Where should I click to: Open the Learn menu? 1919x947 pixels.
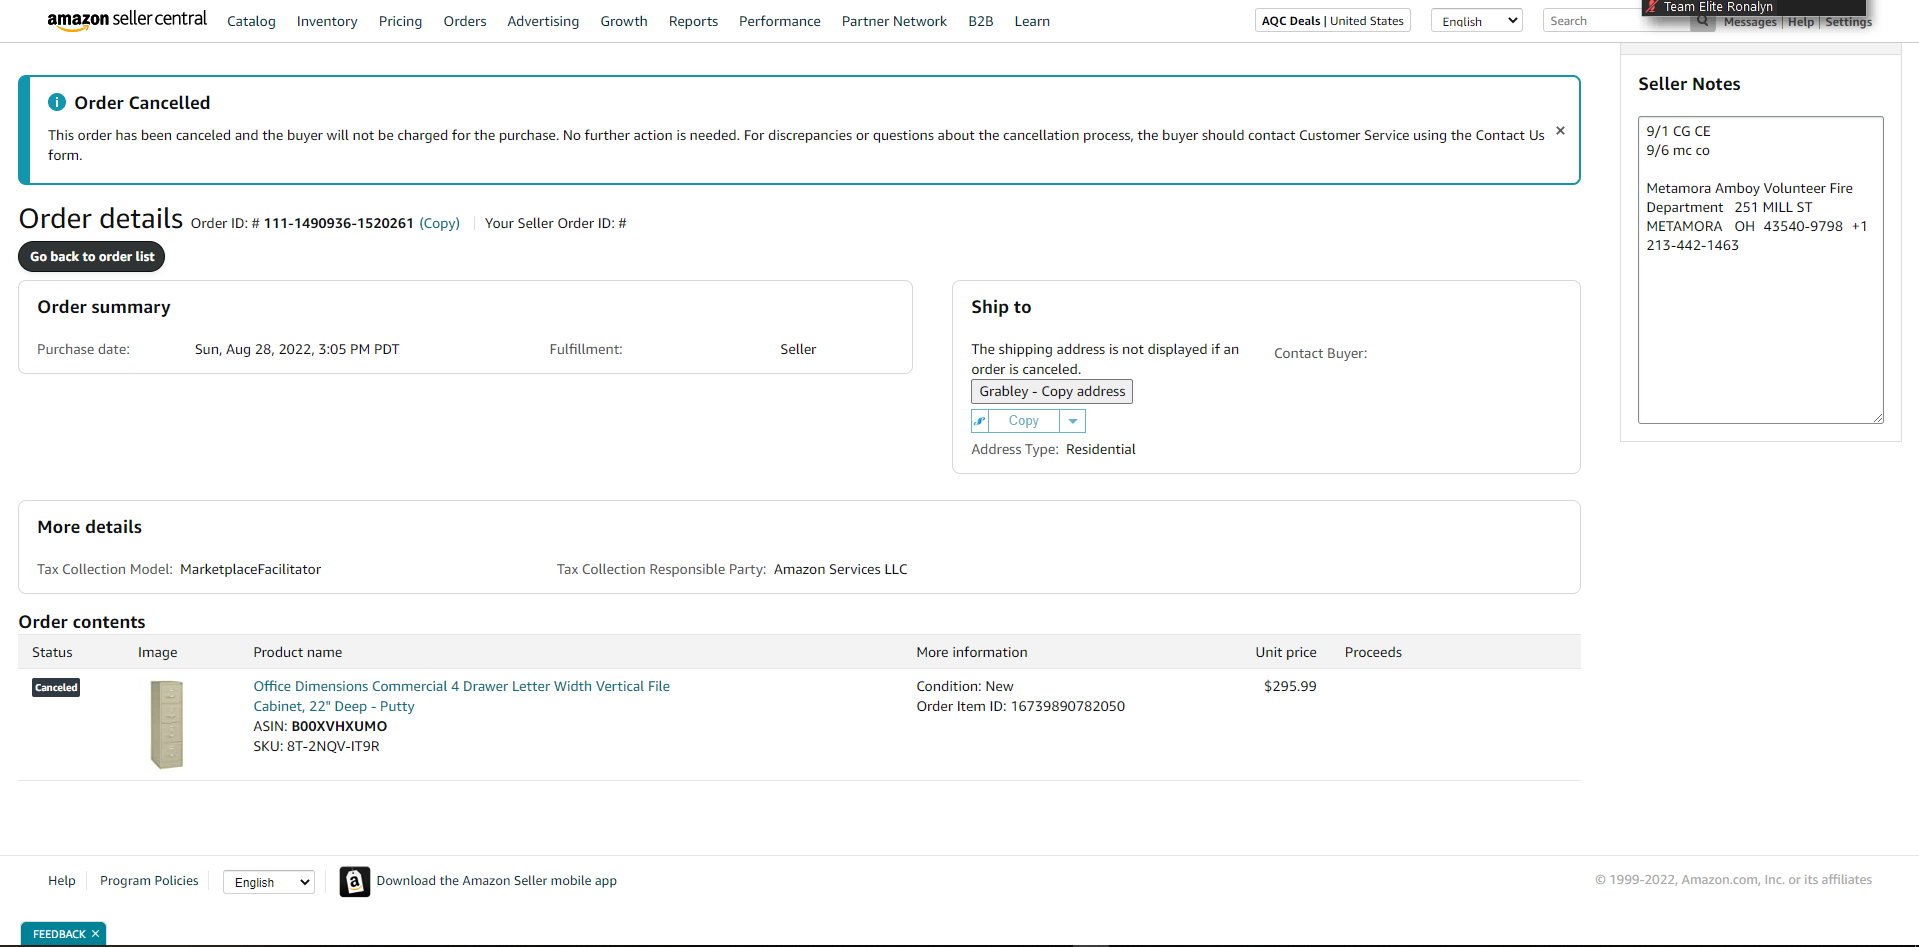coord(1032,21)
